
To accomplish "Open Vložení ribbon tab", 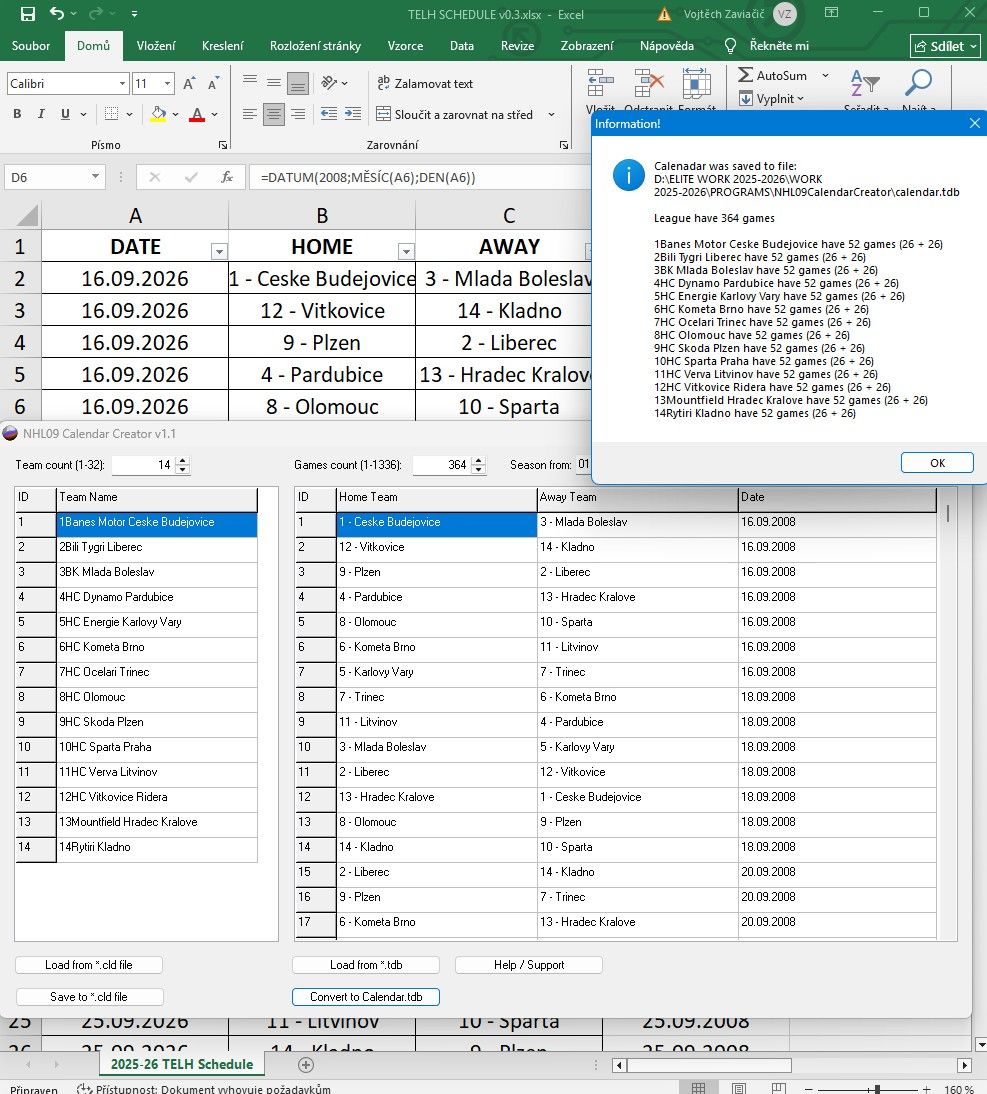I will pos(156,46).
